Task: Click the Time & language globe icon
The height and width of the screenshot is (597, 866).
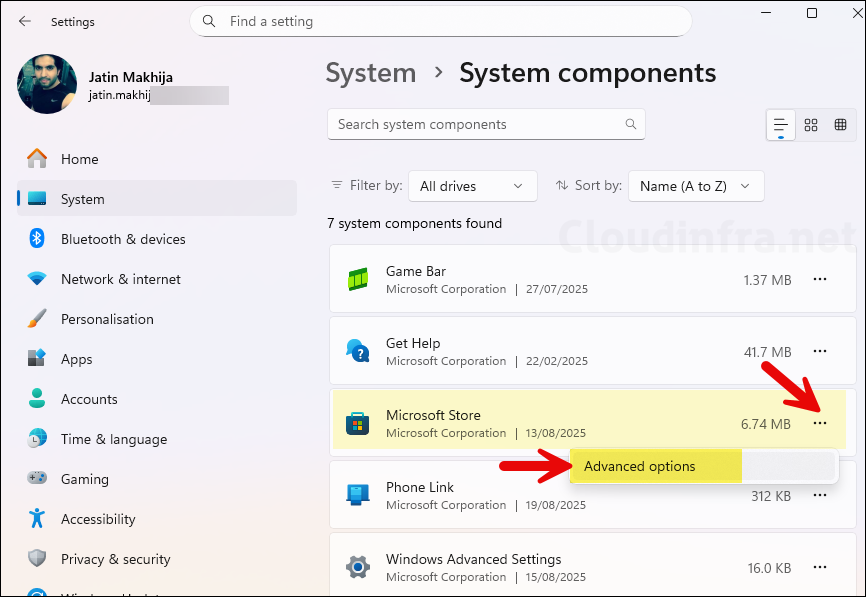Action: click(37, 438)
